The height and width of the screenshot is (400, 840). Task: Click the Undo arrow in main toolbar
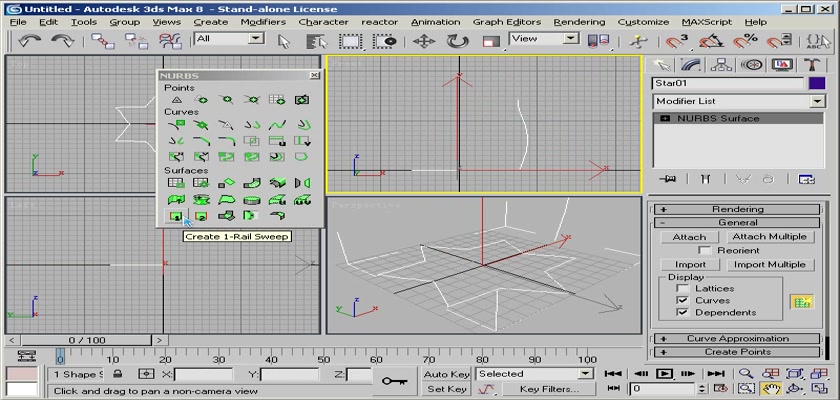point(28,41)
